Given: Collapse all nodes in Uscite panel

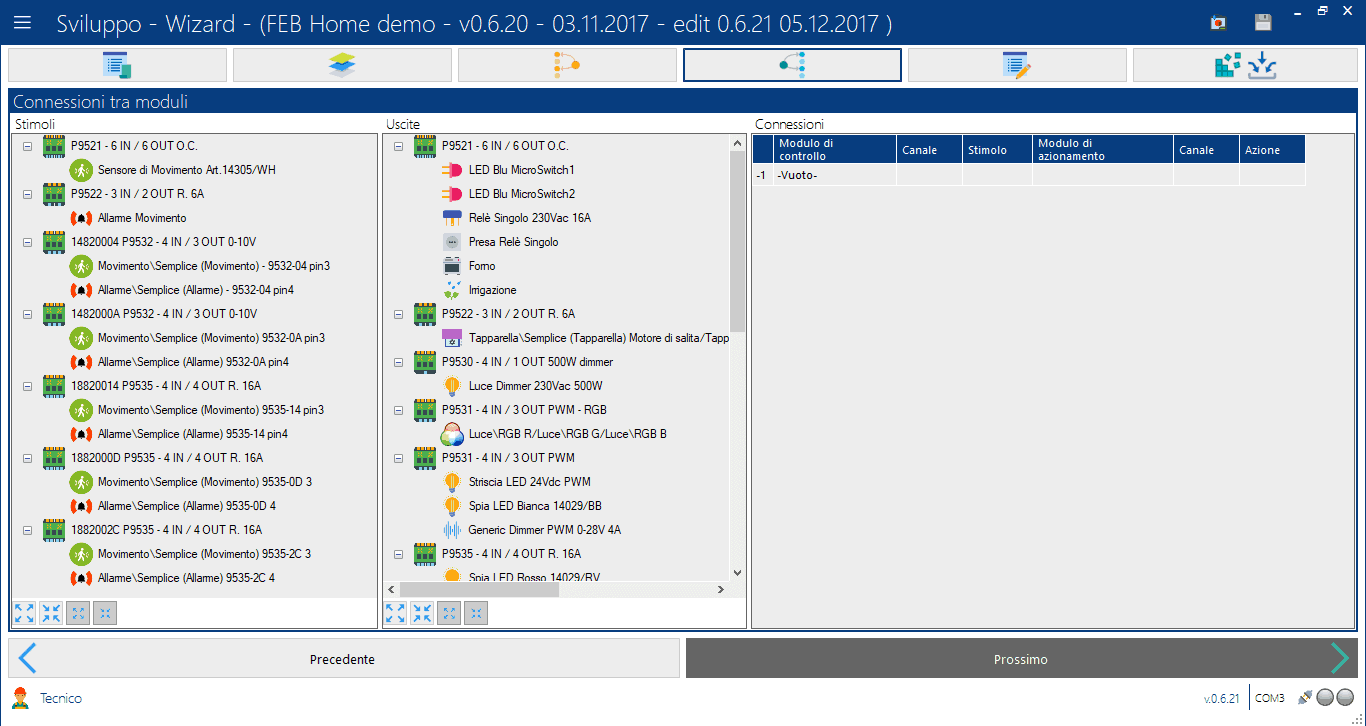Looking at the screenshot, I should [423, 613].
